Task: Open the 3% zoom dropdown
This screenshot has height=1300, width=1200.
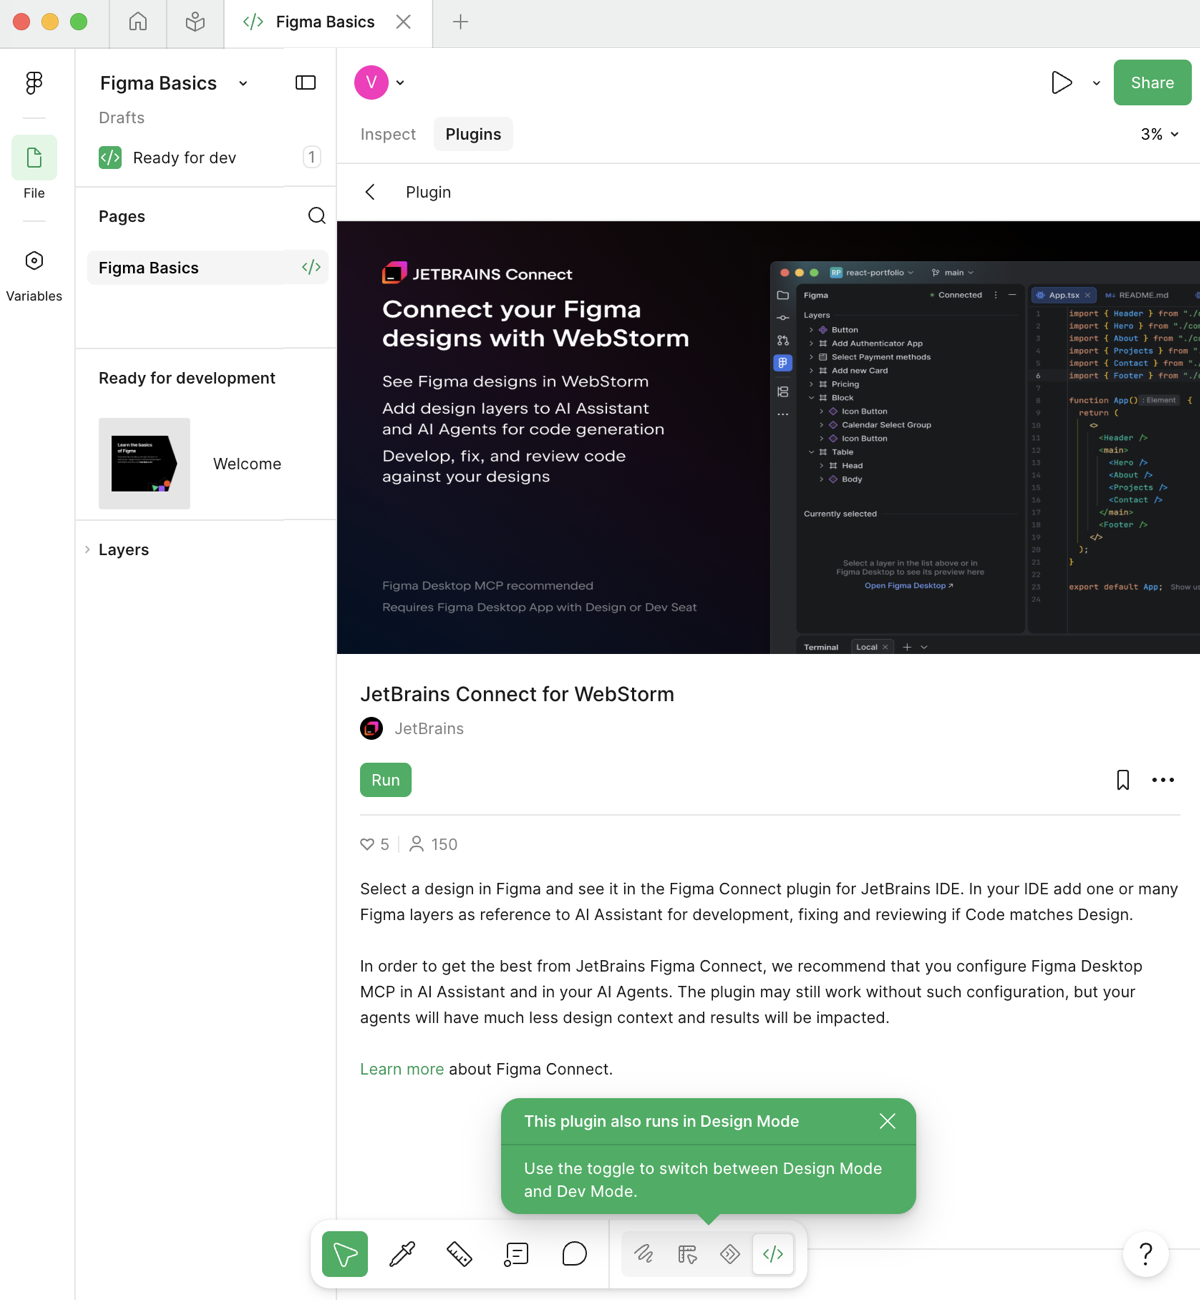Action: point(1159,134)
